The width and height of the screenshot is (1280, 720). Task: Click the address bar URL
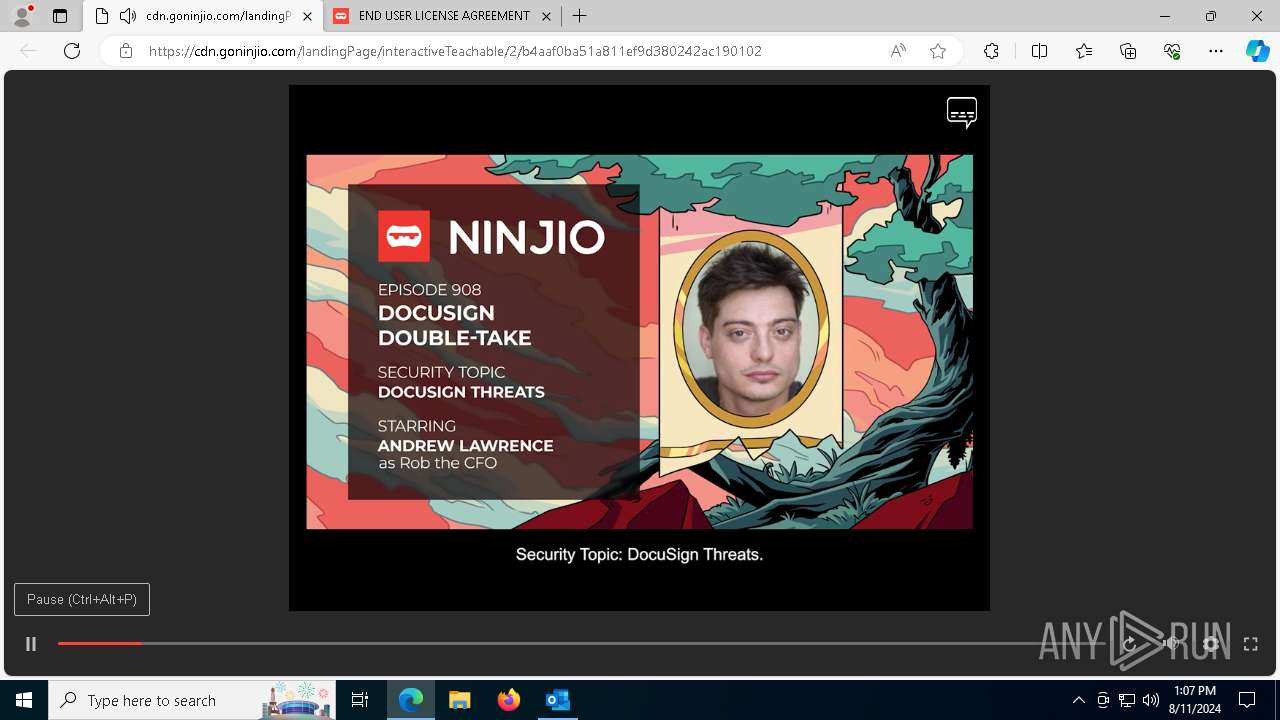click(455, 51)
